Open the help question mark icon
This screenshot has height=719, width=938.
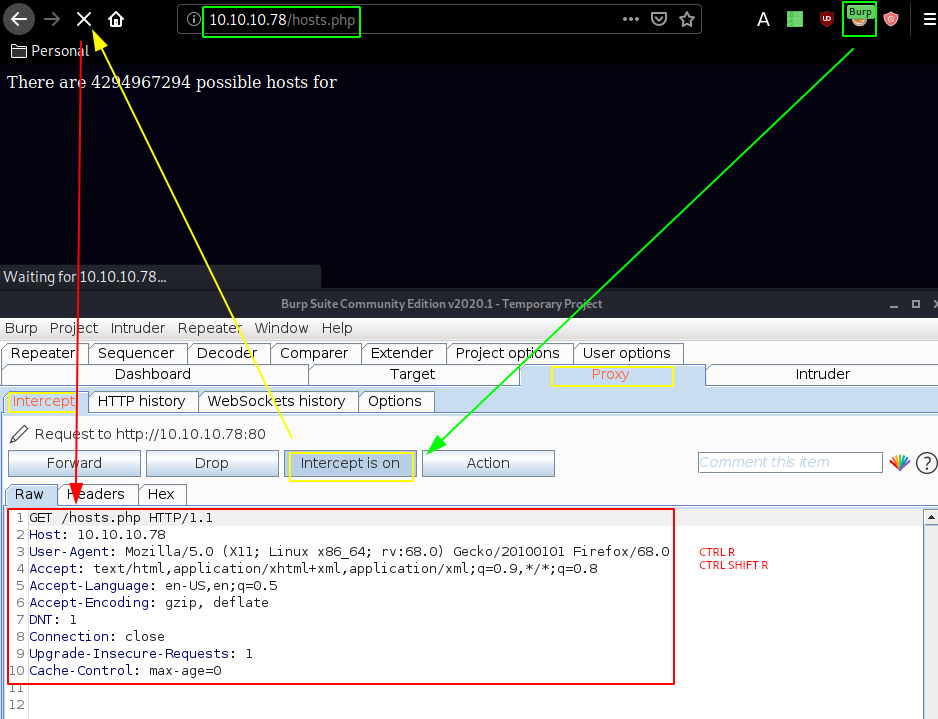click(x=927, y=463)
